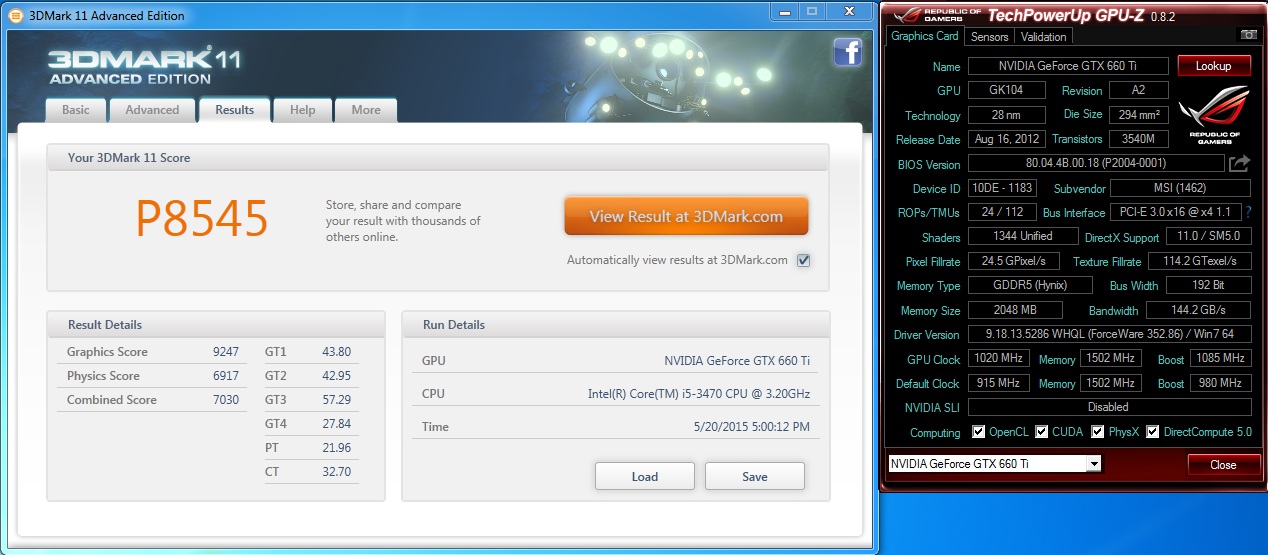Click the CT result 32.70
This screenshot has height=555, width=1268.
[336, 472]
